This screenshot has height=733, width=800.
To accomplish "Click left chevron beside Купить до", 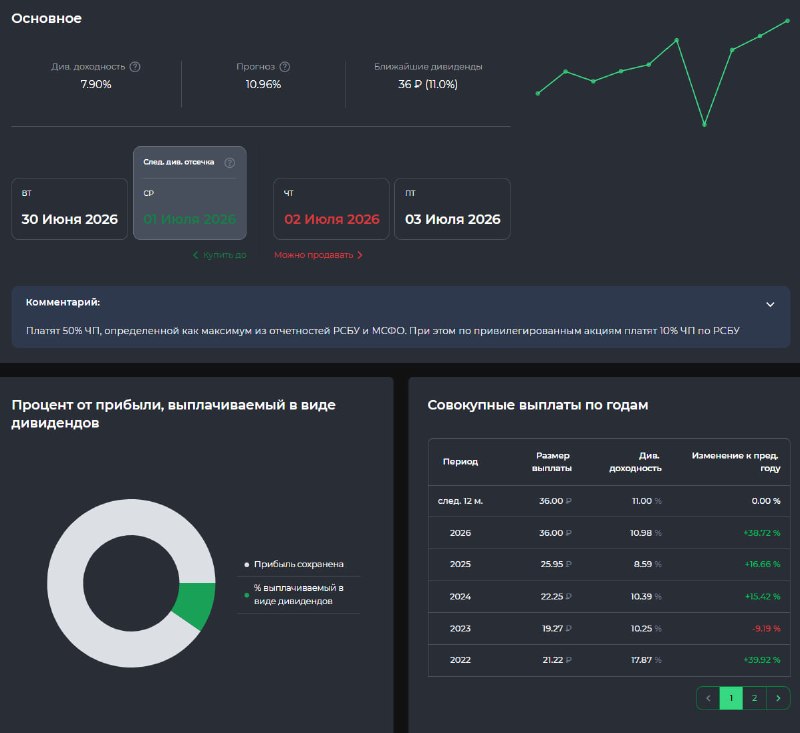I will click(x=195, y=255).
